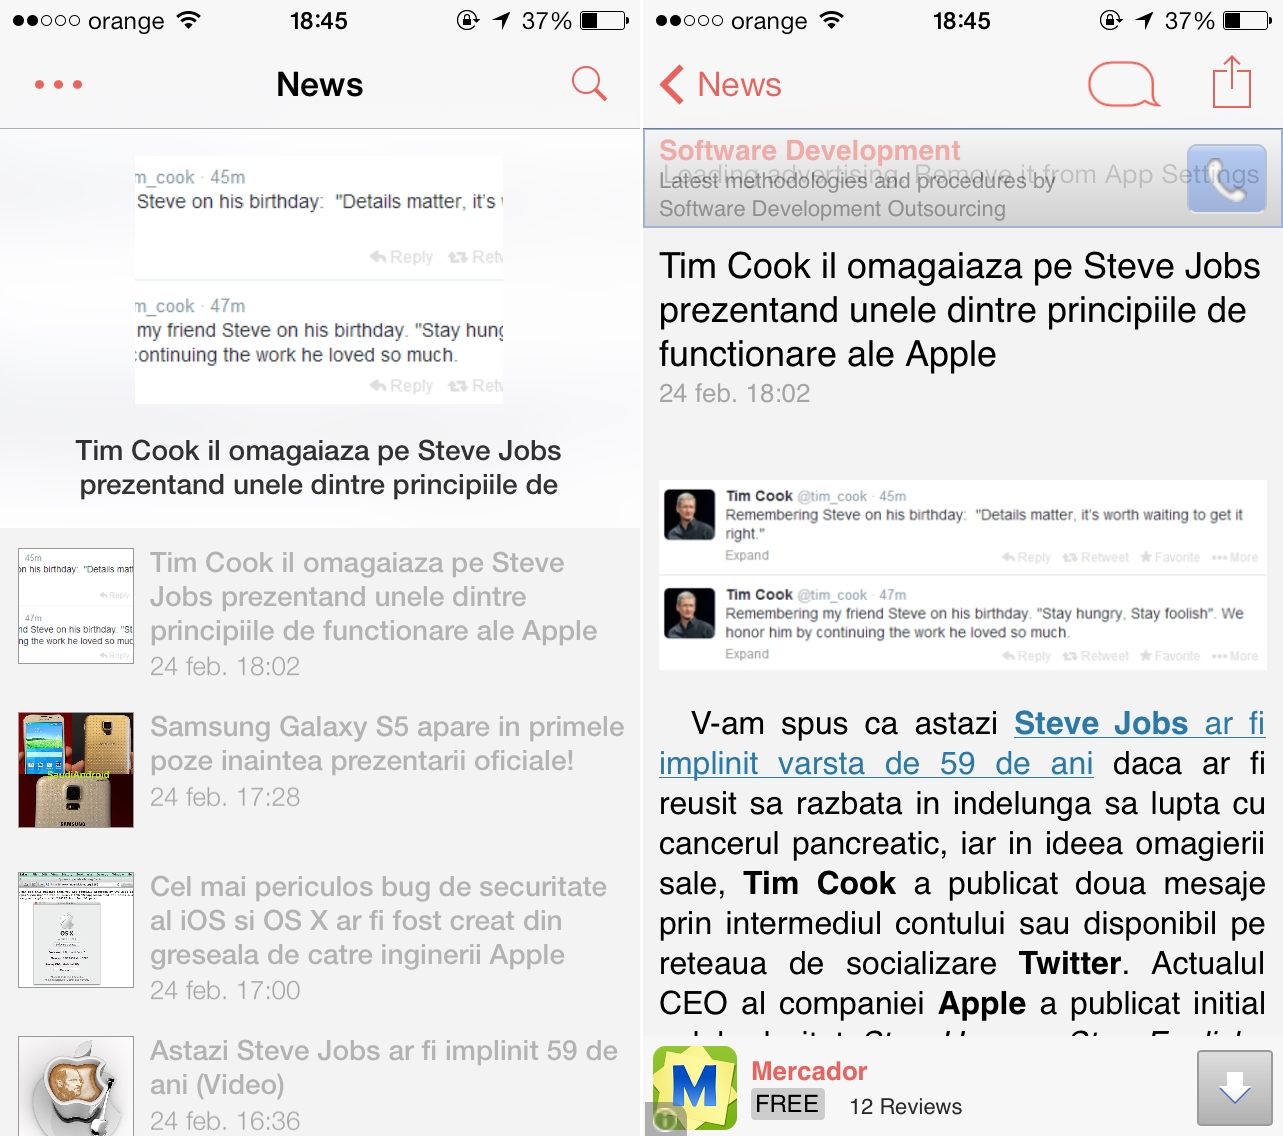Image resolution: width=1283 pixels, height=1136 pixels.
Task: Open the Software Development ad title
Action: [x=809, y=150]
